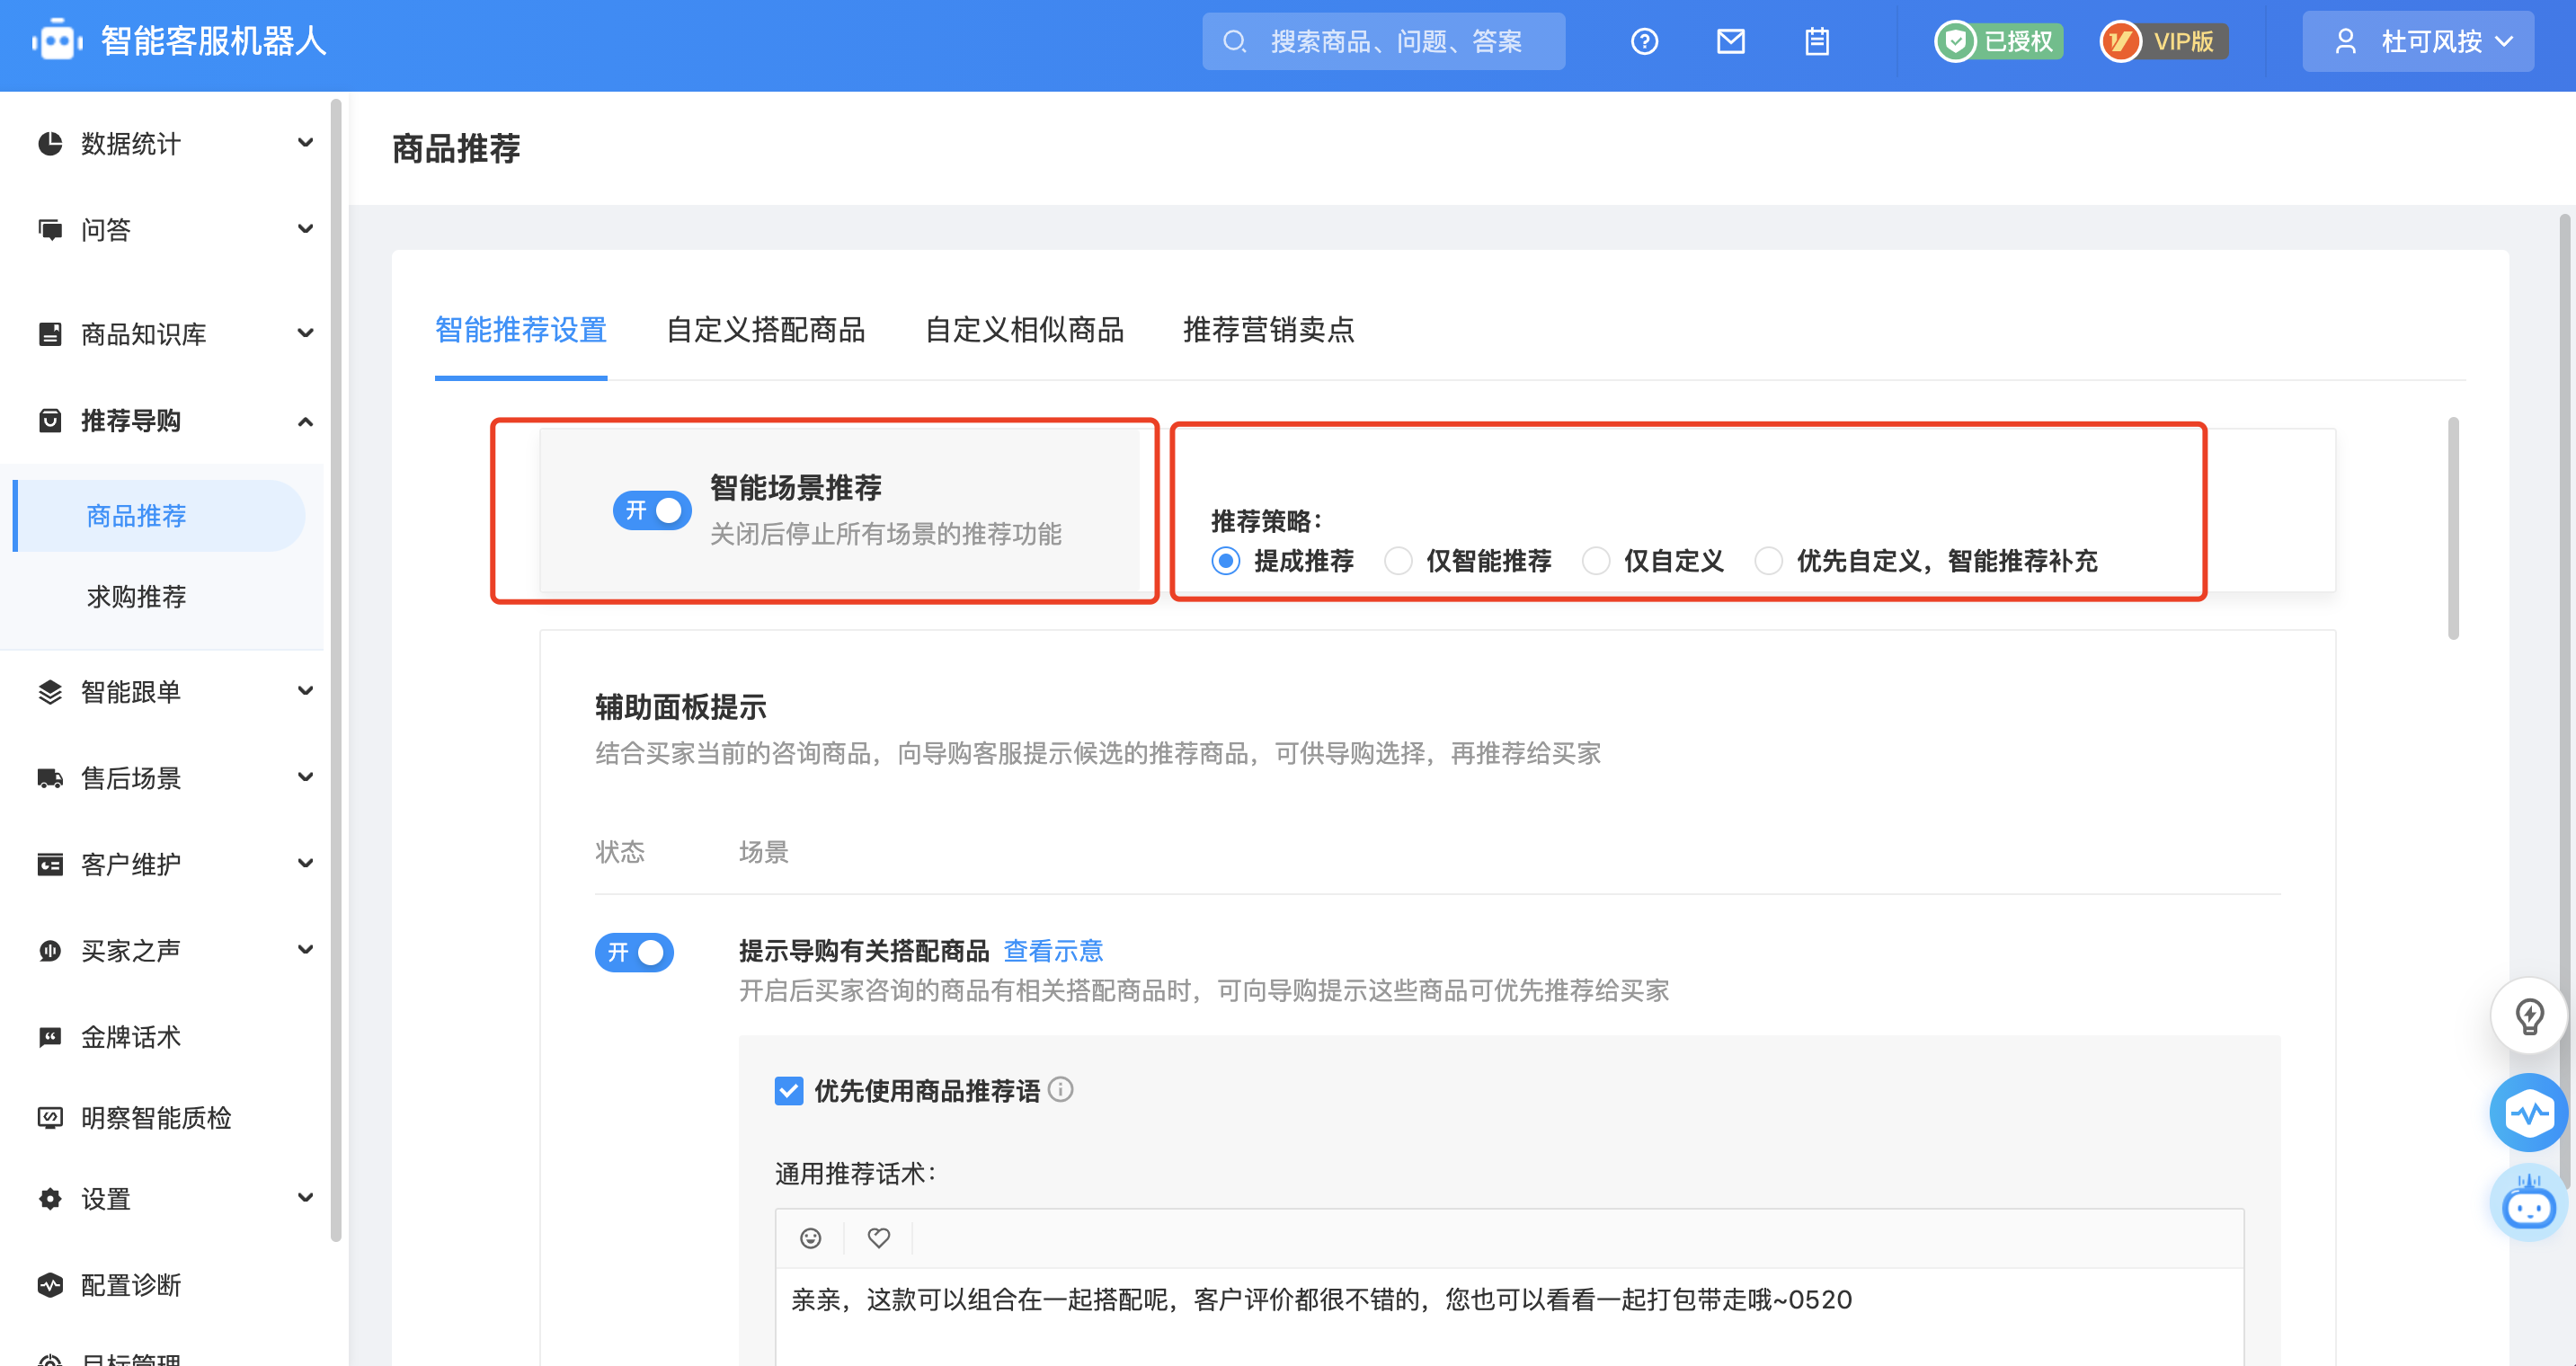Viewport: 2576px width, 1366px height.
Task: Click the heart icon in the editor toolbar
Action: [878, 1238]
